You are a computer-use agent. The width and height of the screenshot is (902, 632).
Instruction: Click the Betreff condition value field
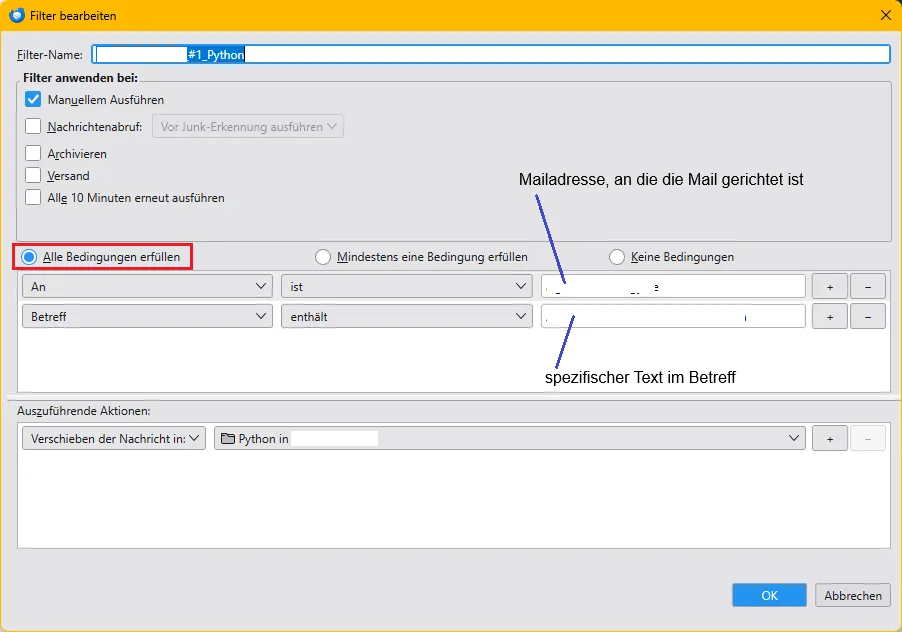point(673,316)
